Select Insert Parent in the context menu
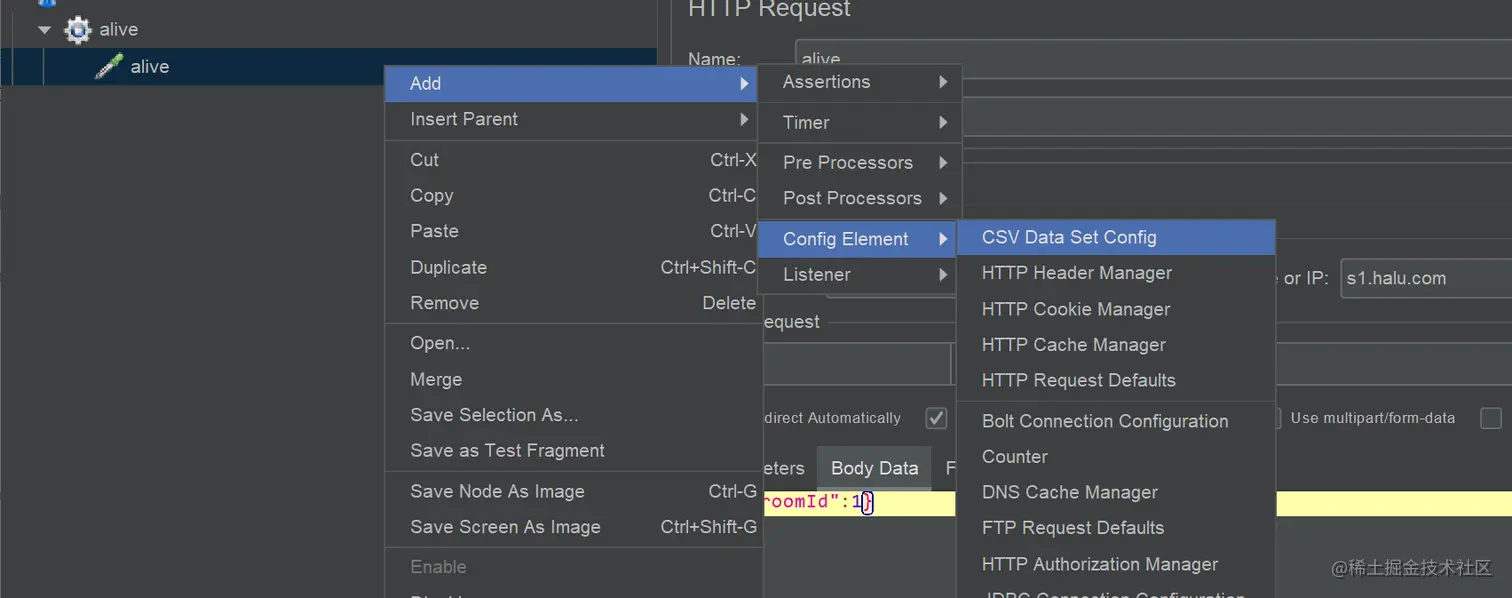This screenshot has width=1512, height=598. tap(464, 119)
